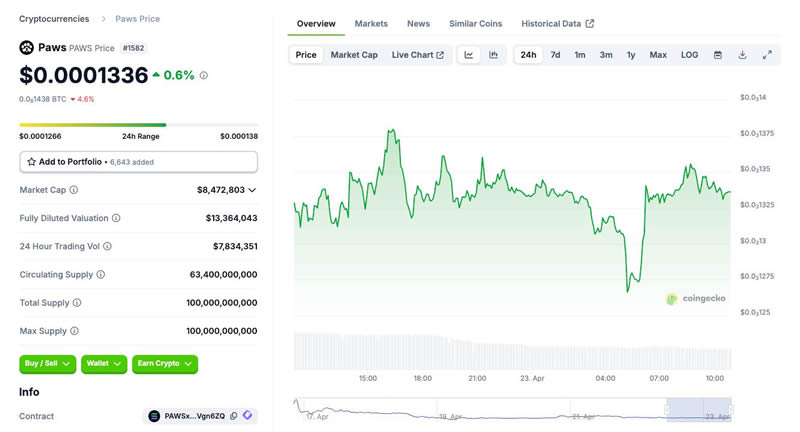Click the info icon beside Circulating Supply

(100, 274)
